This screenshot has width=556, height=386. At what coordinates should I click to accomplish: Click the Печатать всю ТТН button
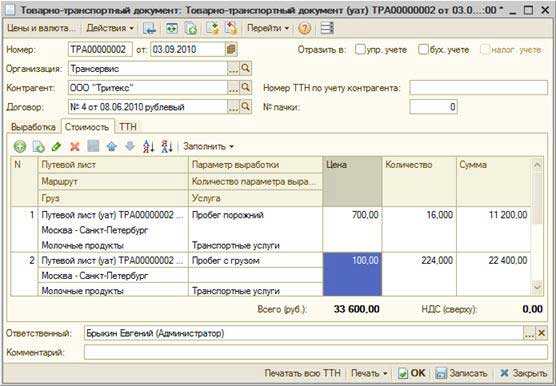click(302, 373)
